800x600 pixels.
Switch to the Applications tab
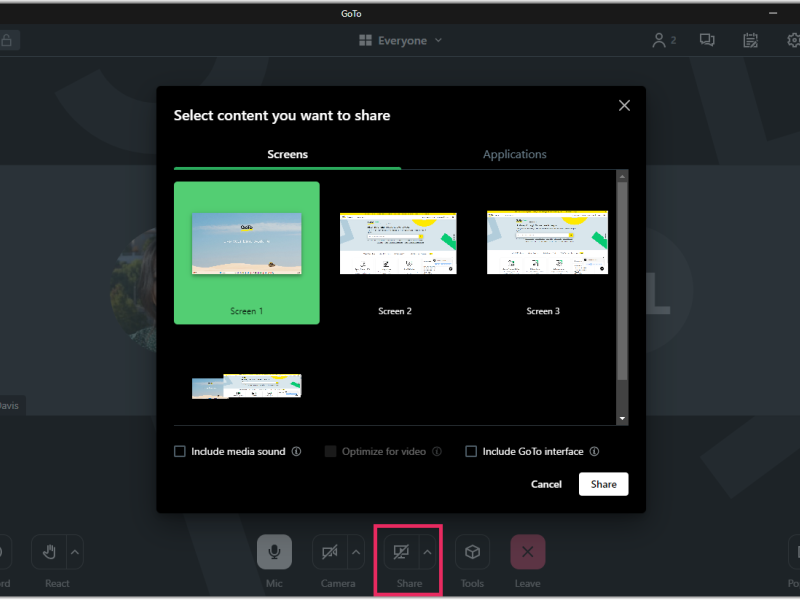515,154
